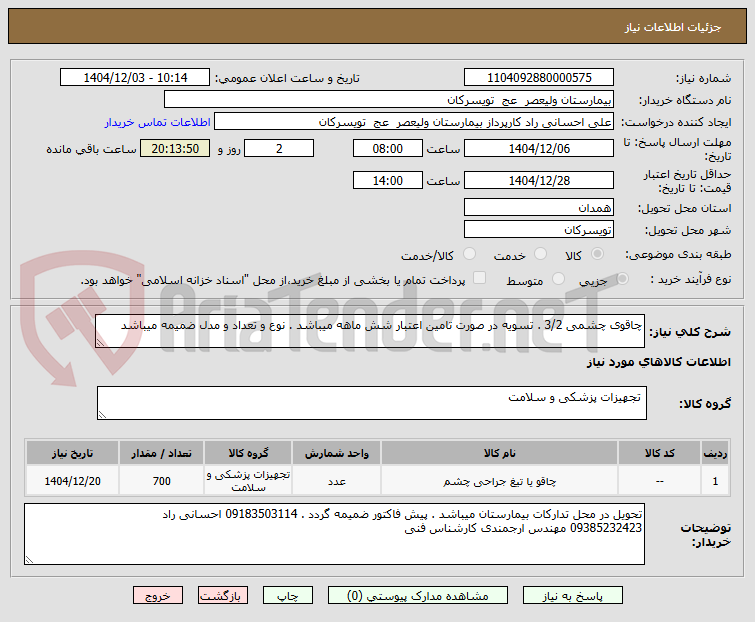Screen dimensions: 755x622
Task: Click نام کالا column header
Action: [x=499, y=453]
